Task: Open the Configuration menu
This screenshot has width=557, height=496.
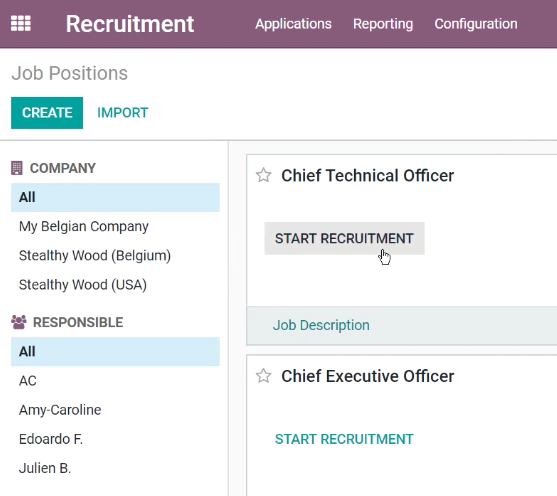Action: point(476,24)
